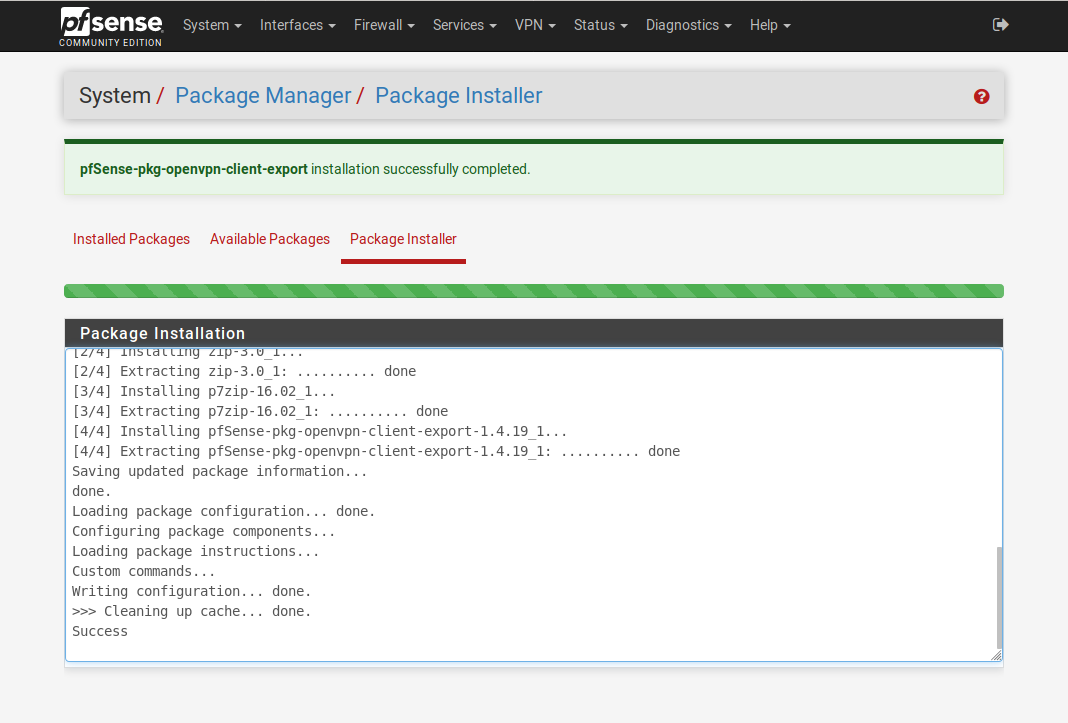This screenshot has height=723, width=1068.
Task: Follow the Package Installer breadcrumb link
Action: click(458, 96)
